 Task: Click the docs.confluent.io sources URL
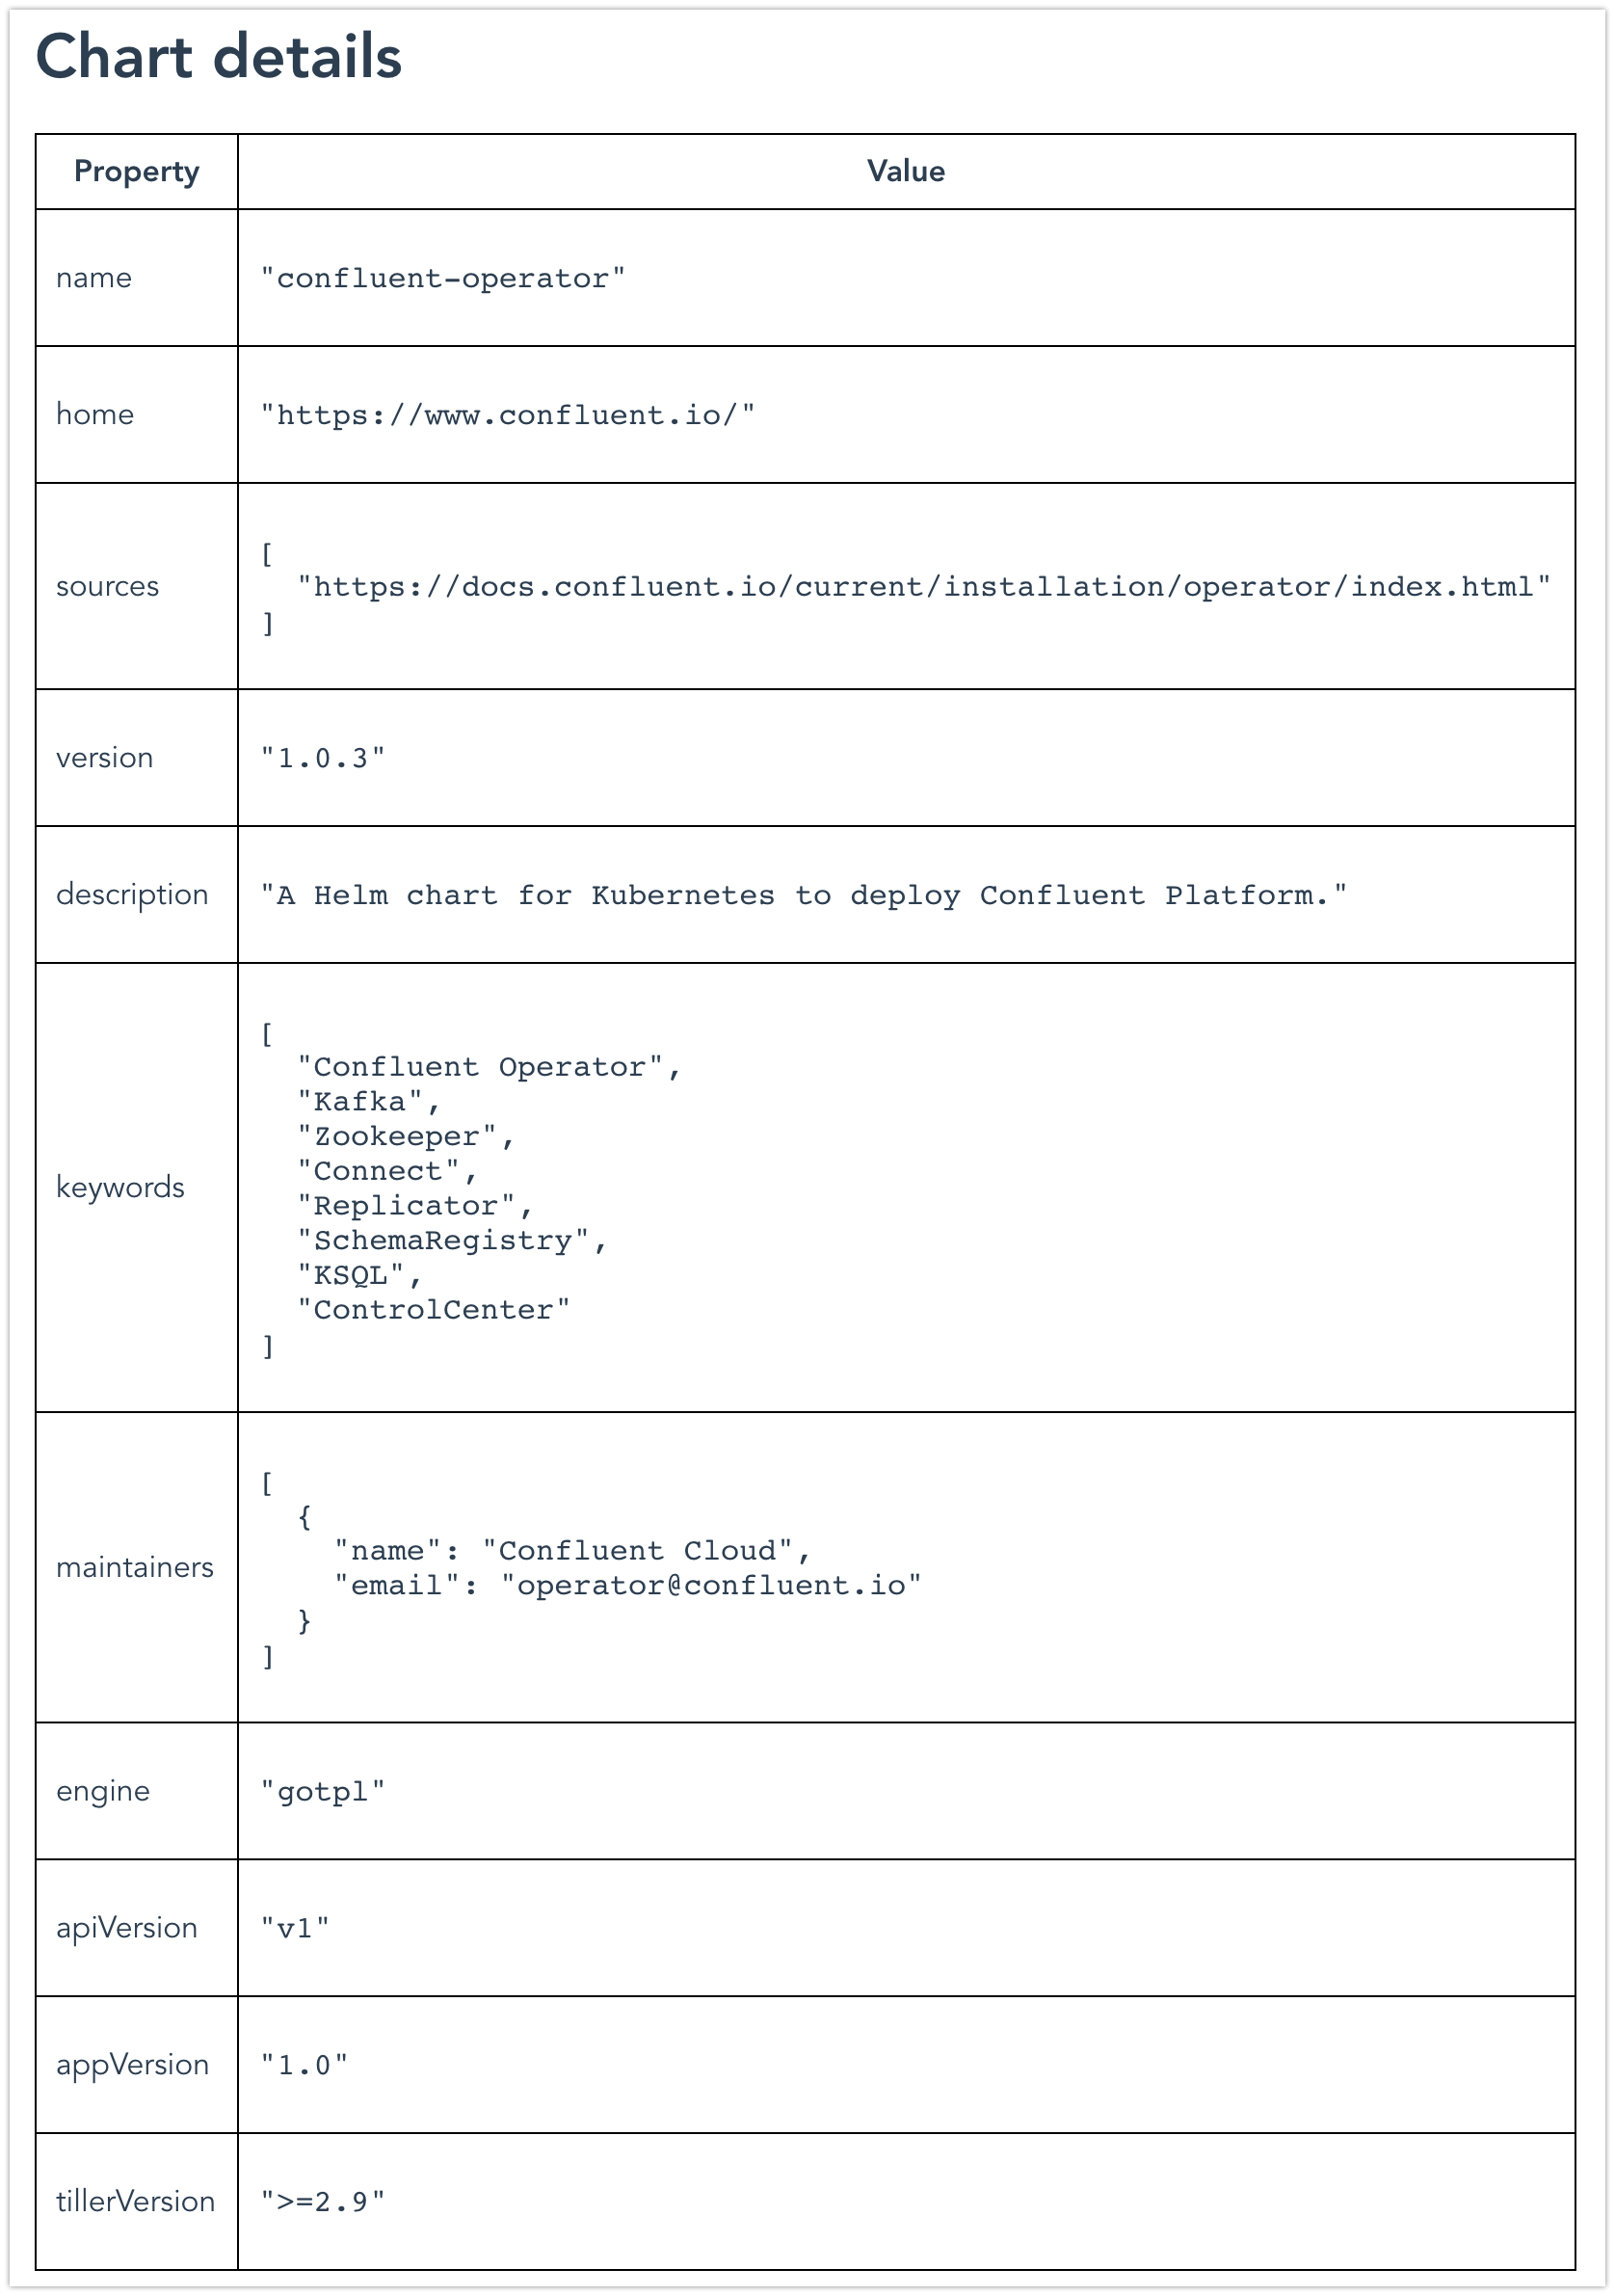[x=924, y=587]
